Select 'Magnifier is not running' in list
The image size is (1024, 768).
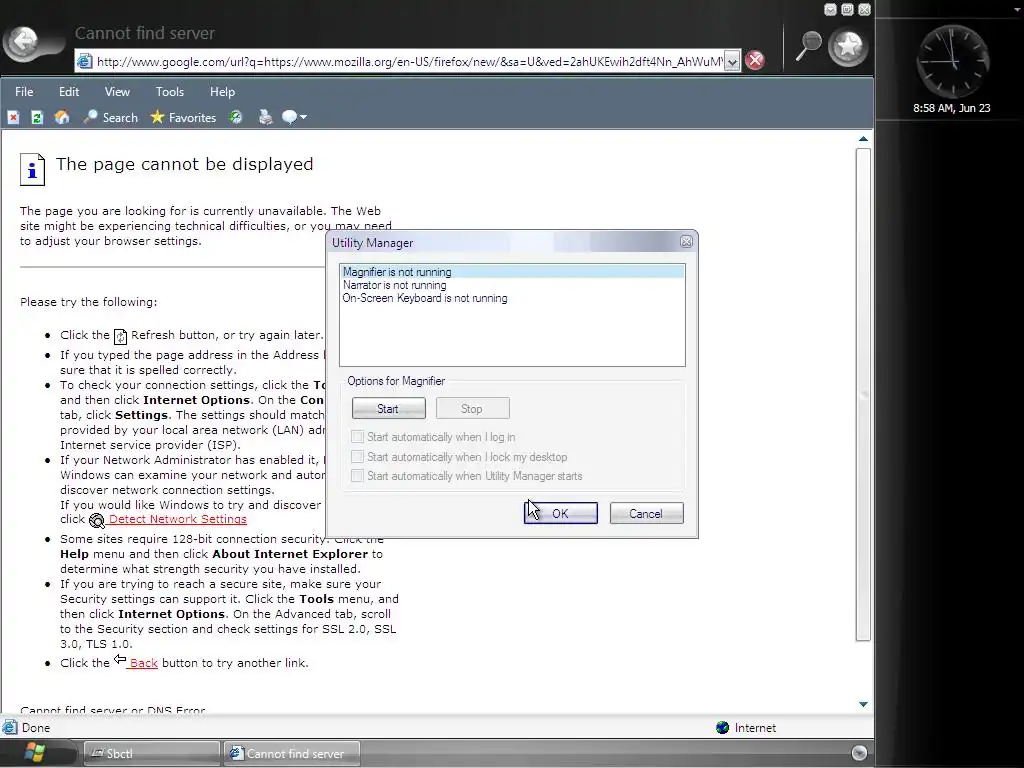point(513,272)
